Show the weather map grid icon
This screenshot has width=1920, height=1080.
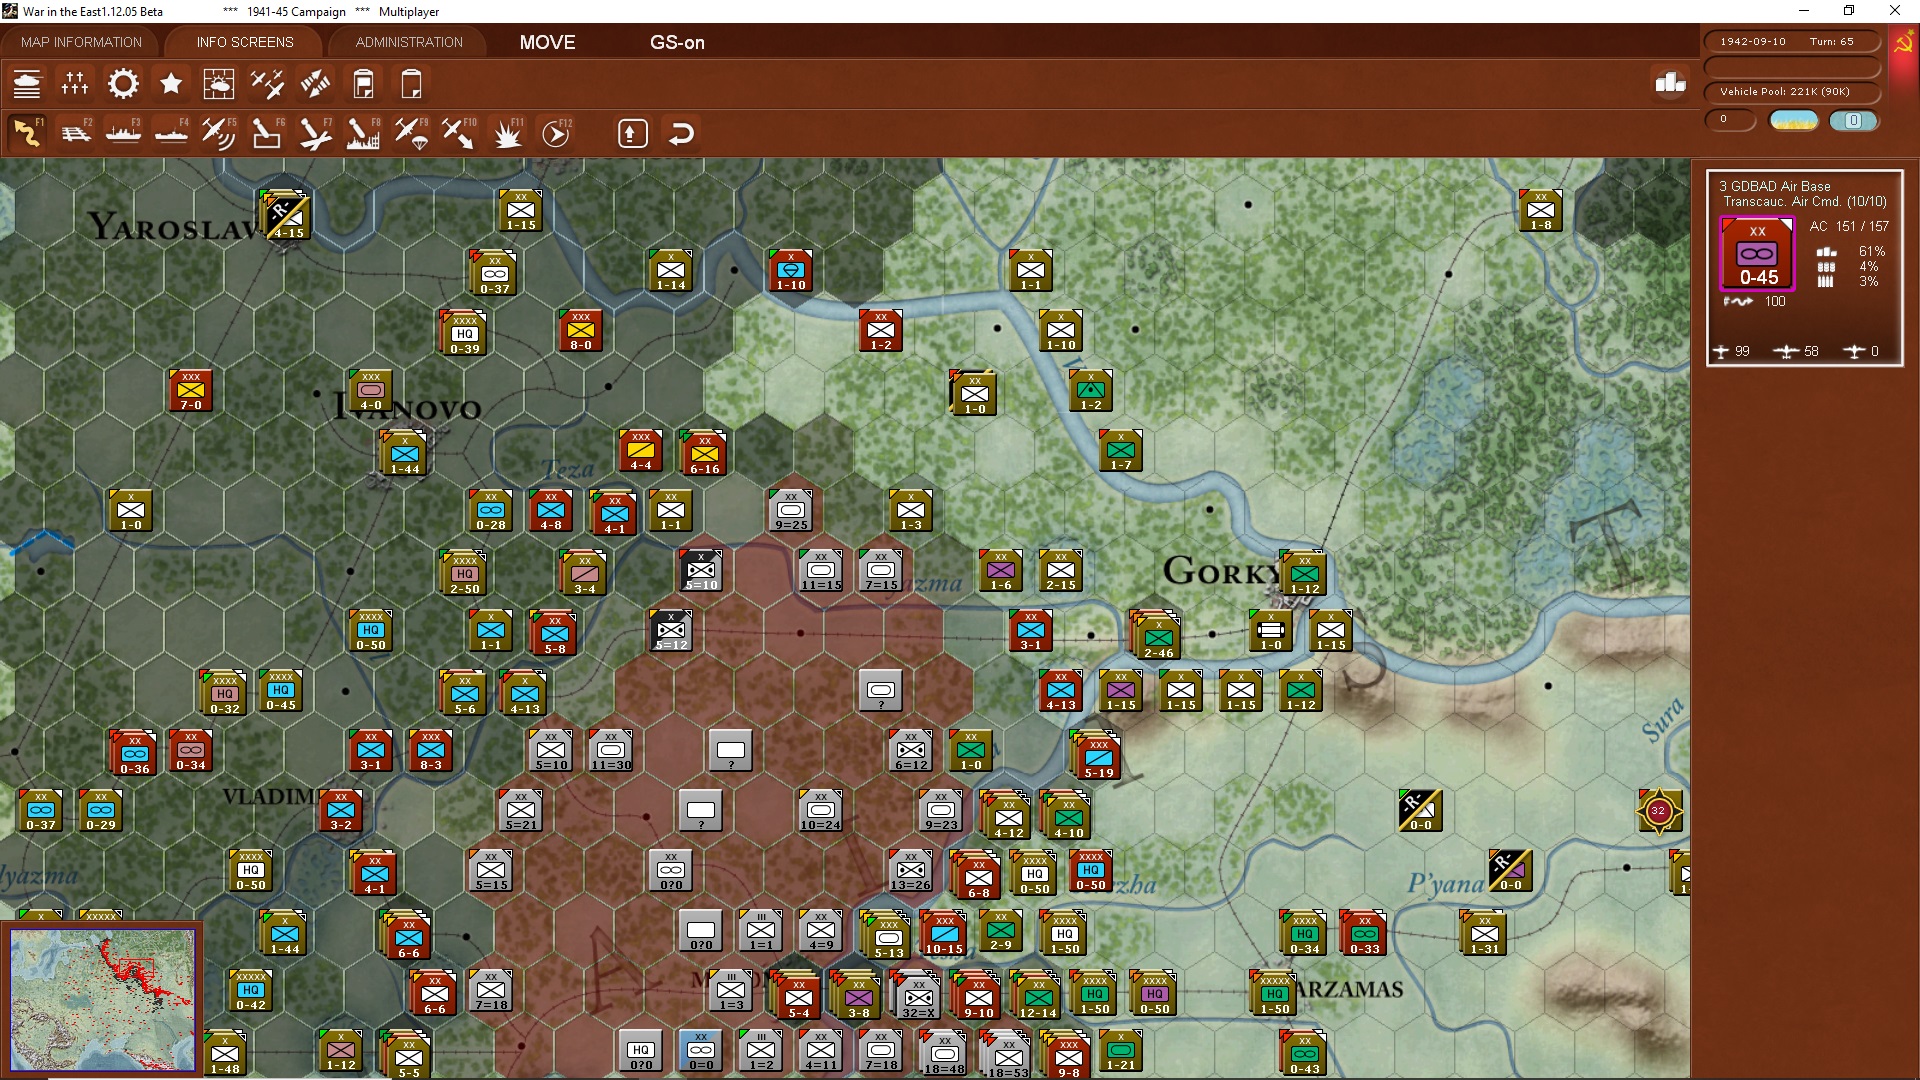[219, 84]
